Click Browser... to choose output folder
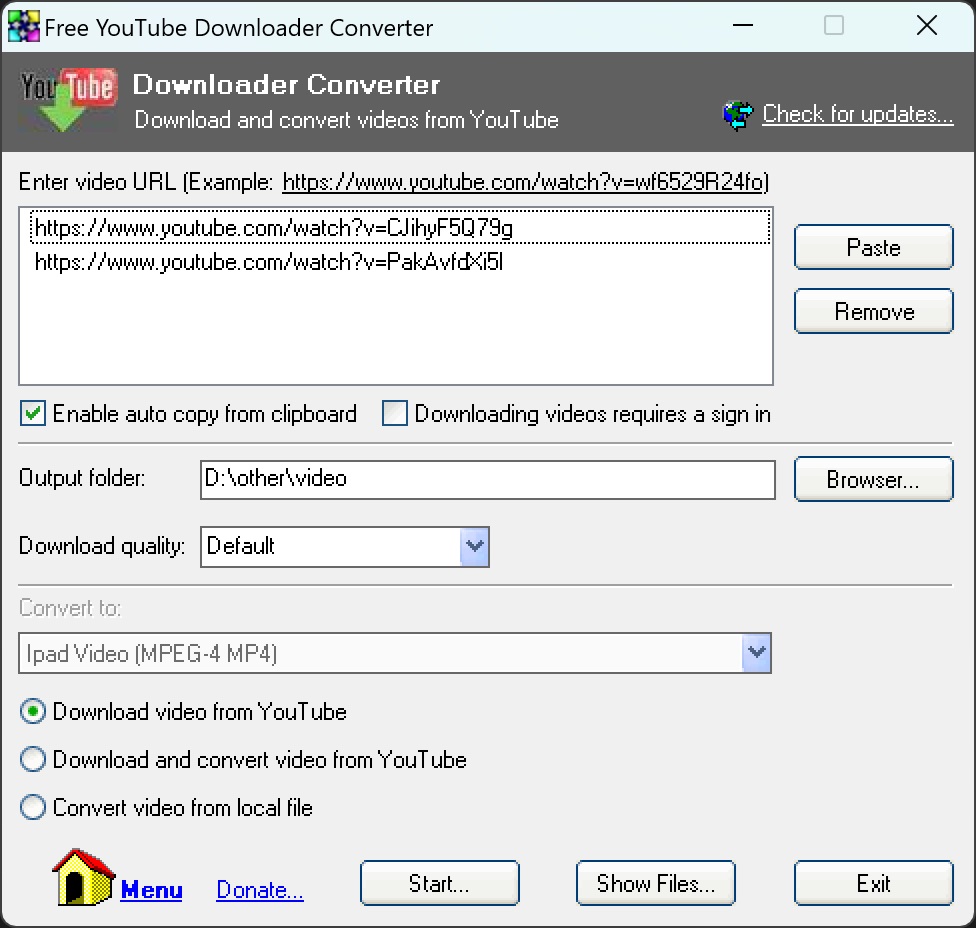The height and width of the screenshot is (928, 976). 873,480
